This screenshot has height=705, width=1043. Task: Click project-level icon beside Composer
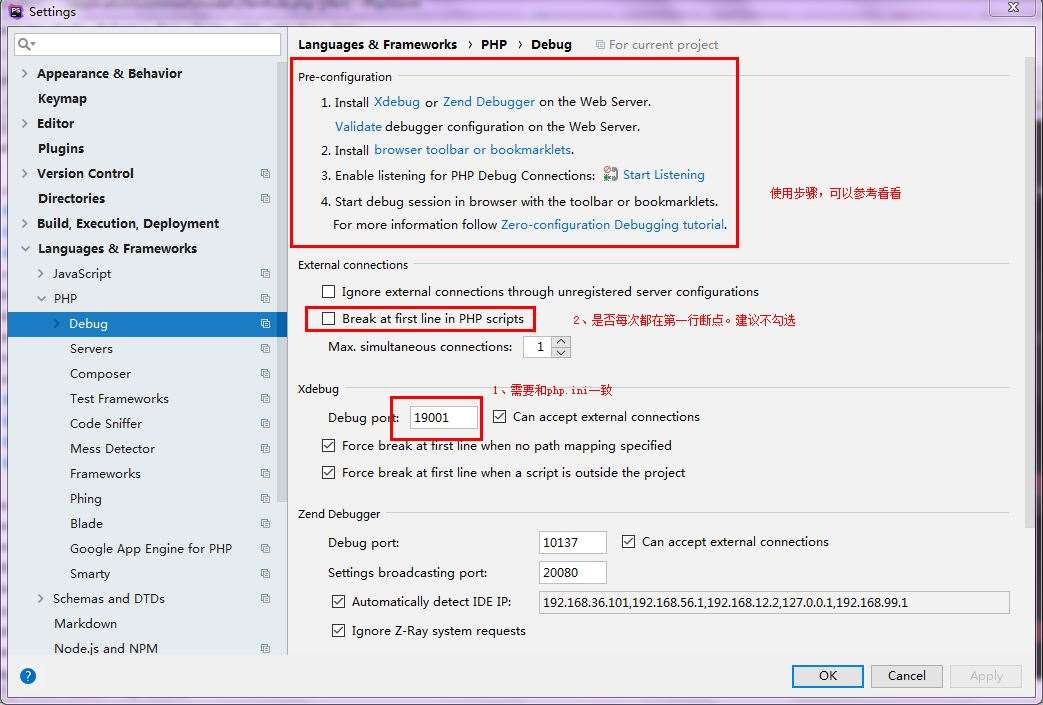pos(265,374)
